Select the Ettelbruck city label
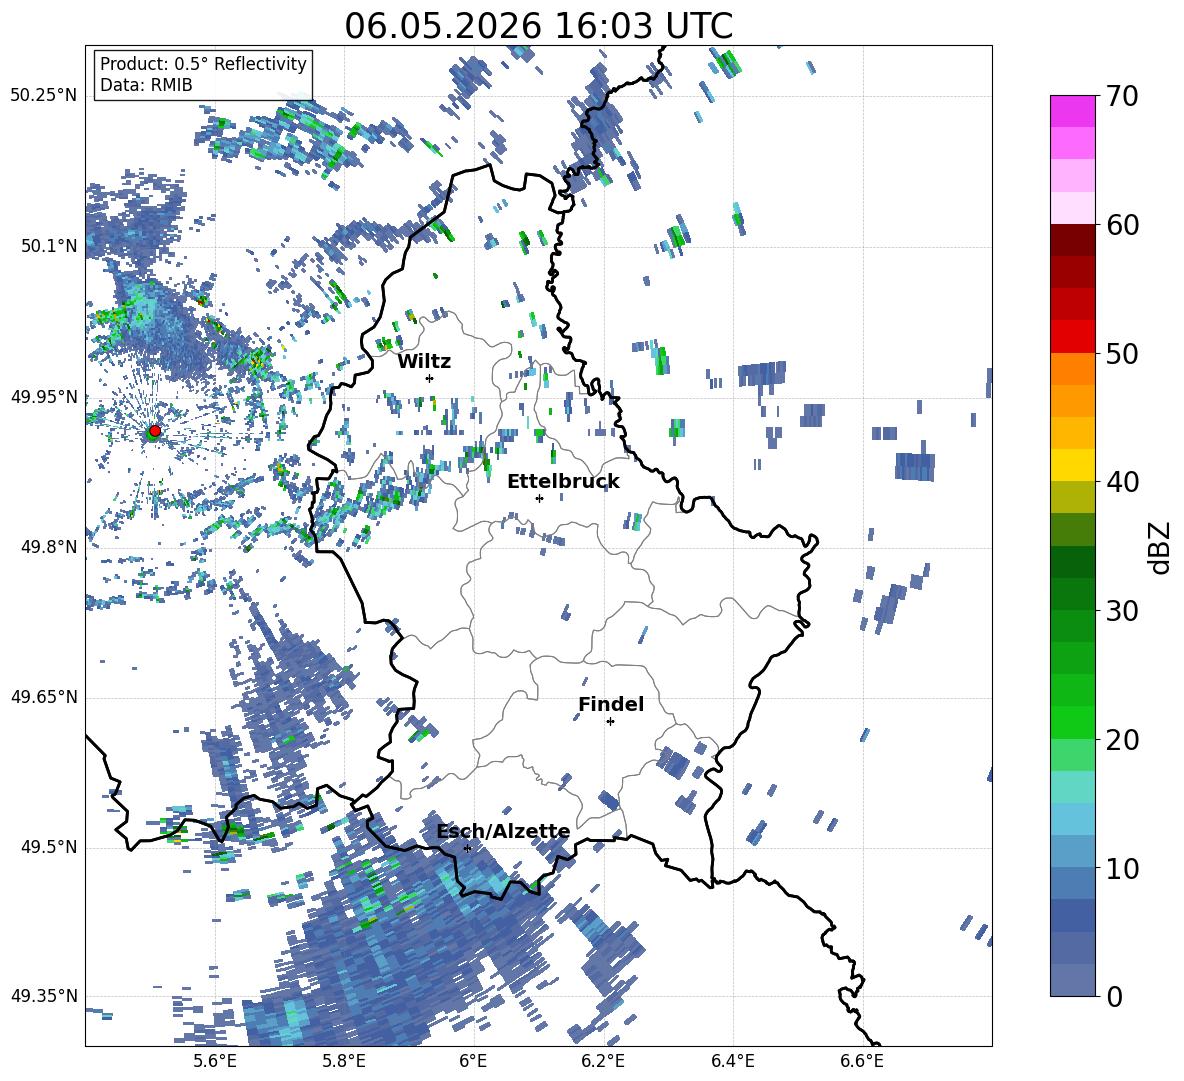 pos(563,481)
